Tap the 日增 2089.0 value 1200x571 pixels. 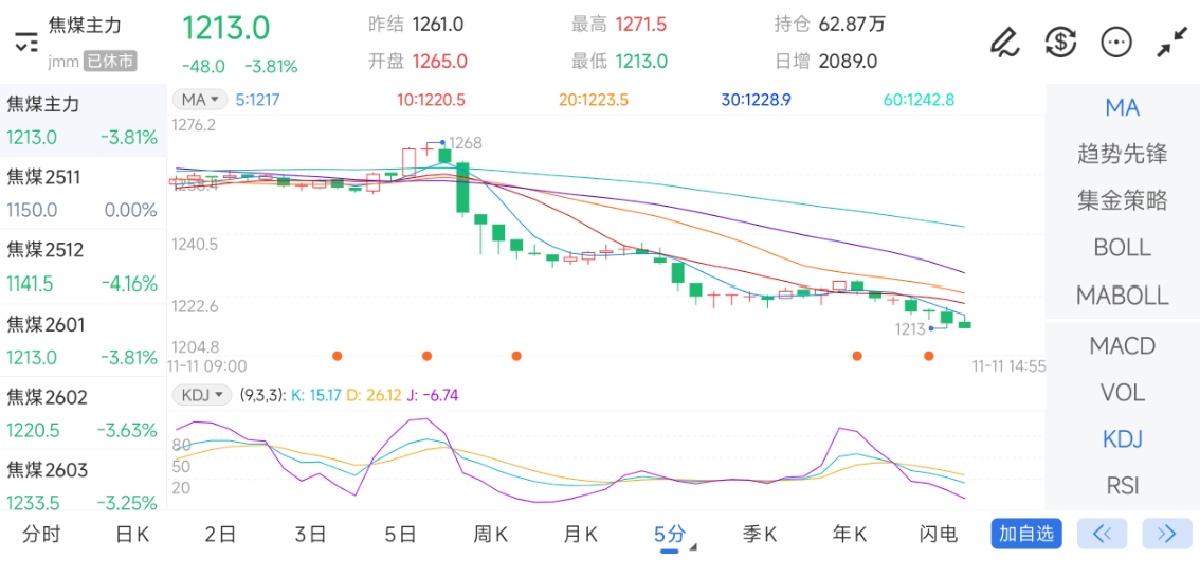[x=848, y=61]
